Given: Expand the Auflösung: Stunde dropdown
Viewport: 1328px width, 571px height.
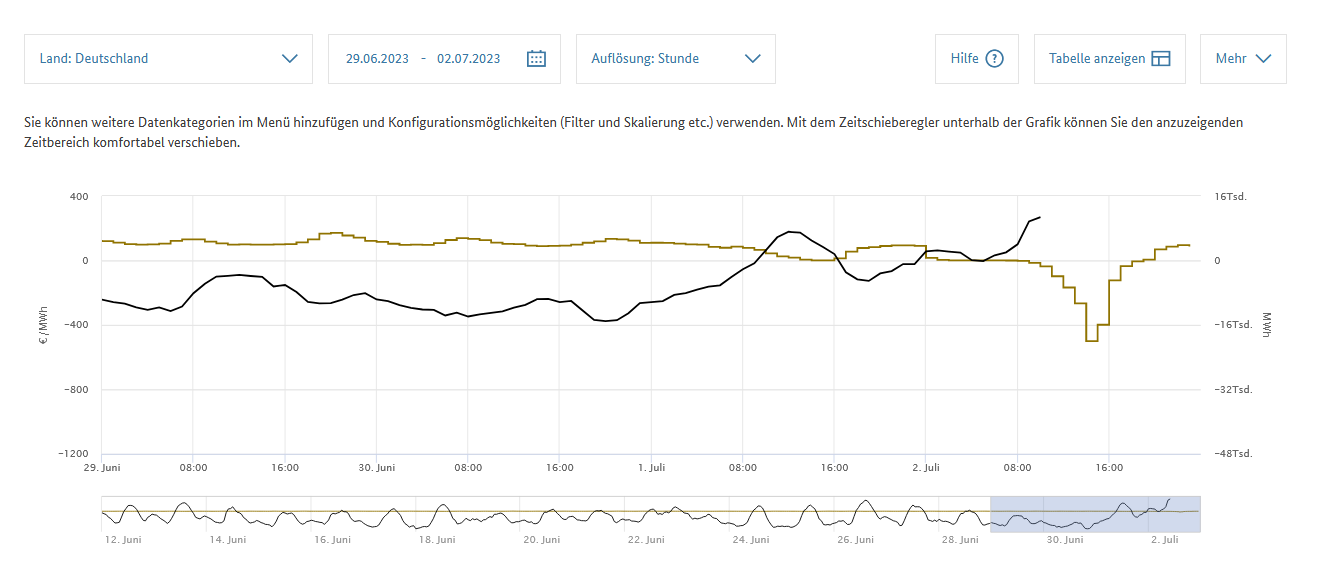Looking at the screenshot, I should pos(660,58).
